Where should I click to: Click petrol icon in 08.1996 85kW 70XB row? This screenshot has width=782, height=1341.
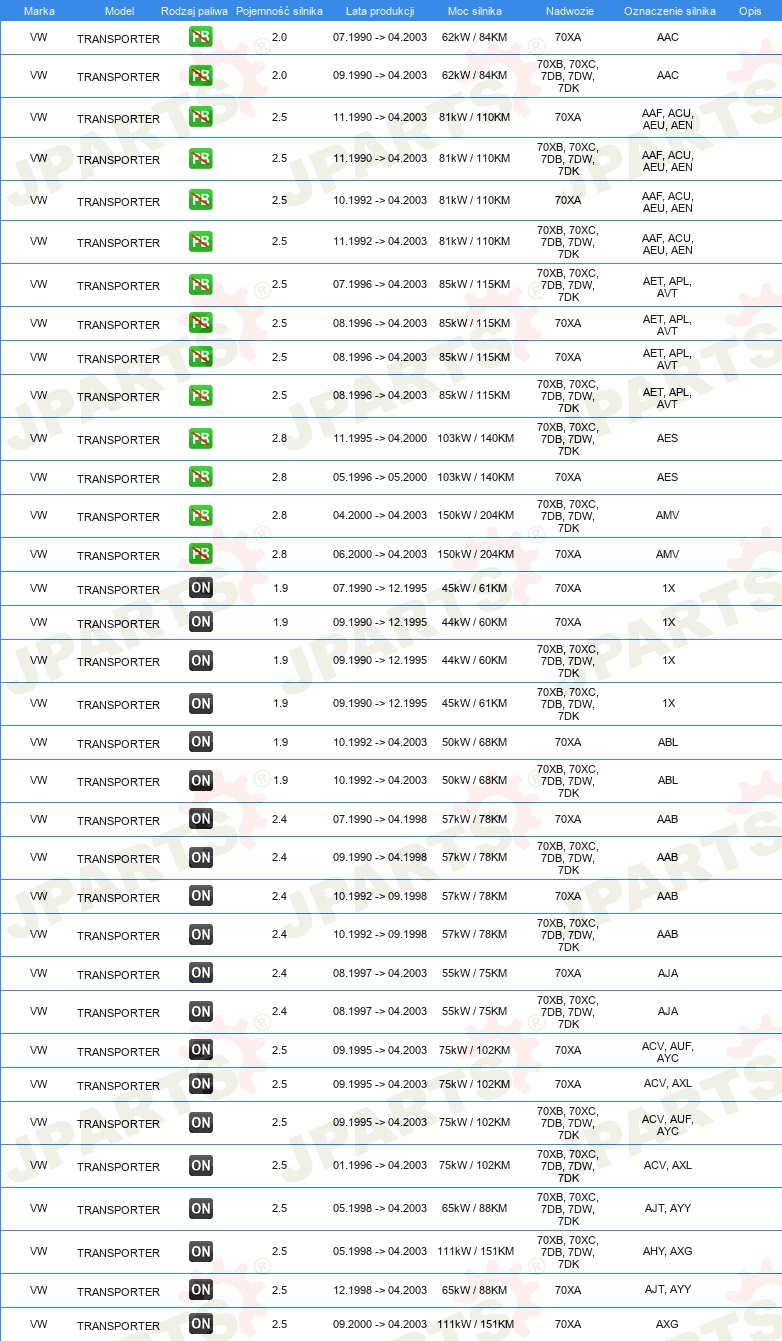click(x=200, y=395)
